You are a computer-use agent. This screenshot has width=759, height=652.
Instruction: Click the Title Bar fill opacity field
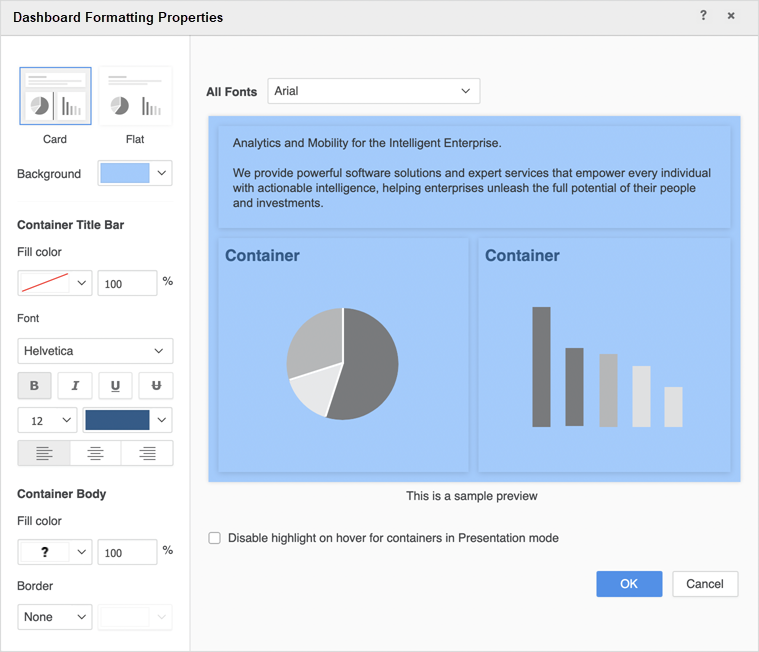[x=127, y=283]
